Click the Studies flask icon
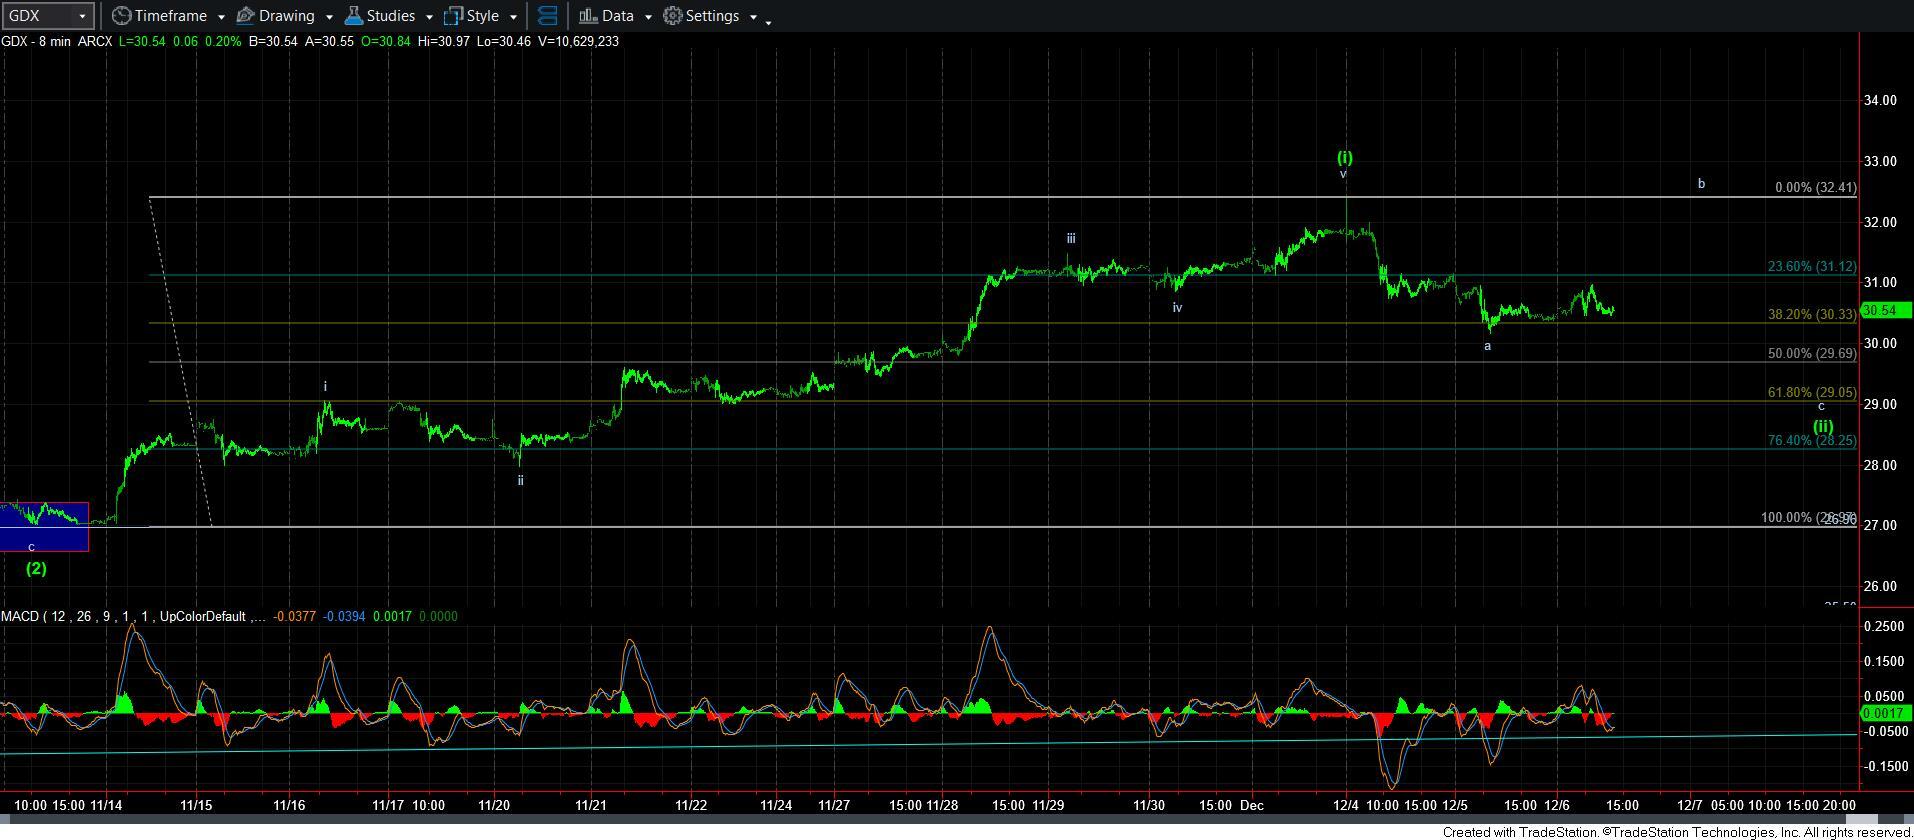This screenshot has height=840, width=1914. pyautogui.click(x=353, y=16)
